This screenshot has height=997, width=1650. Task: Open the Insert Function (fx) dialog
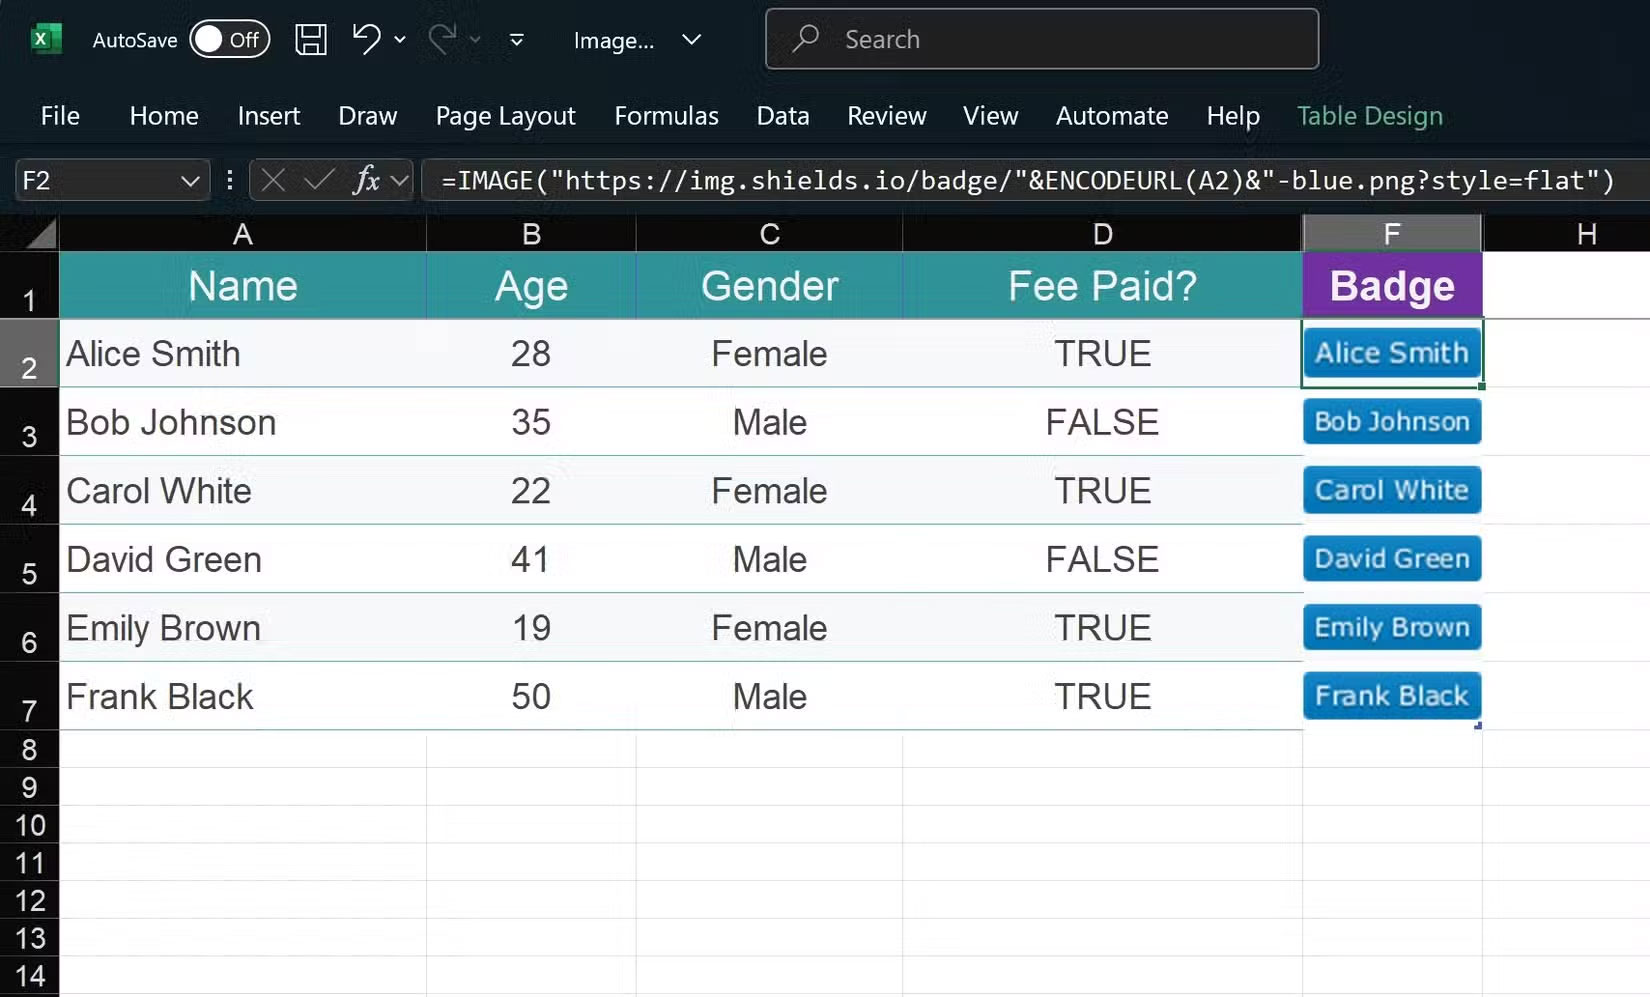pyautogui.click(x=366, y=180)
